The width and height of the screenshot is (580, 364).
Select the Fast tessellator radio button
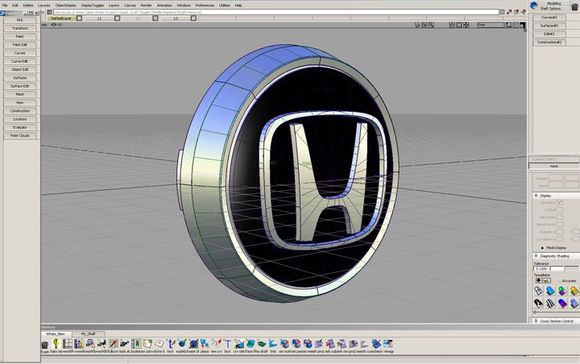pyautogui.click(x=543, y=281)
